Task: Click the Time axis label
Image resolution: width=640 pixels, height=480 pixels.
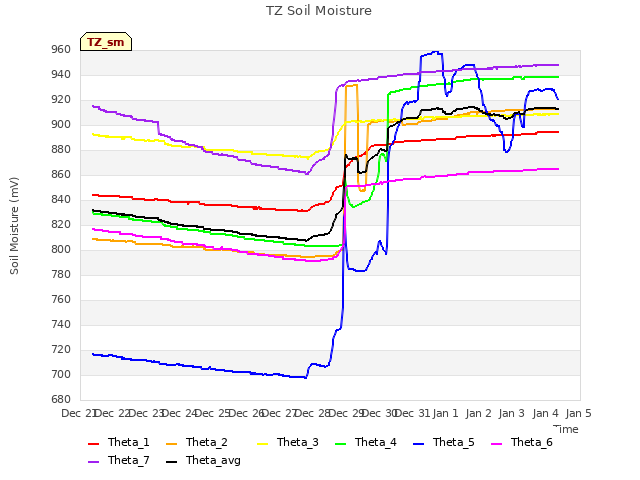Action: [x=566, y=429]
